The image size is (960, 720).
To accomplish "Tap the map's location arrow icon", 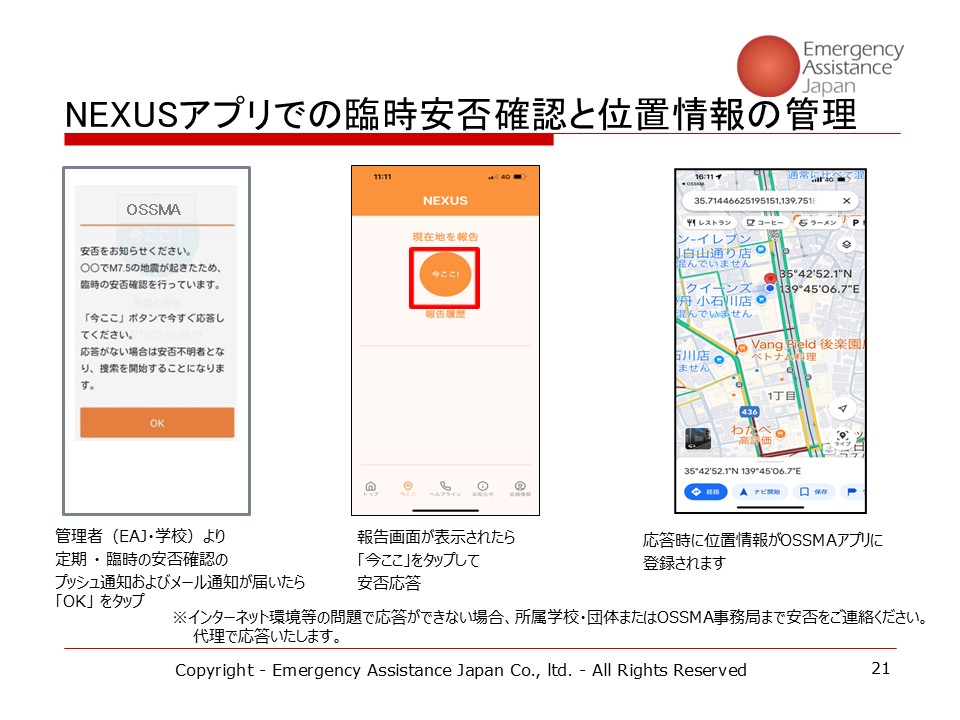I will point(844,409).
